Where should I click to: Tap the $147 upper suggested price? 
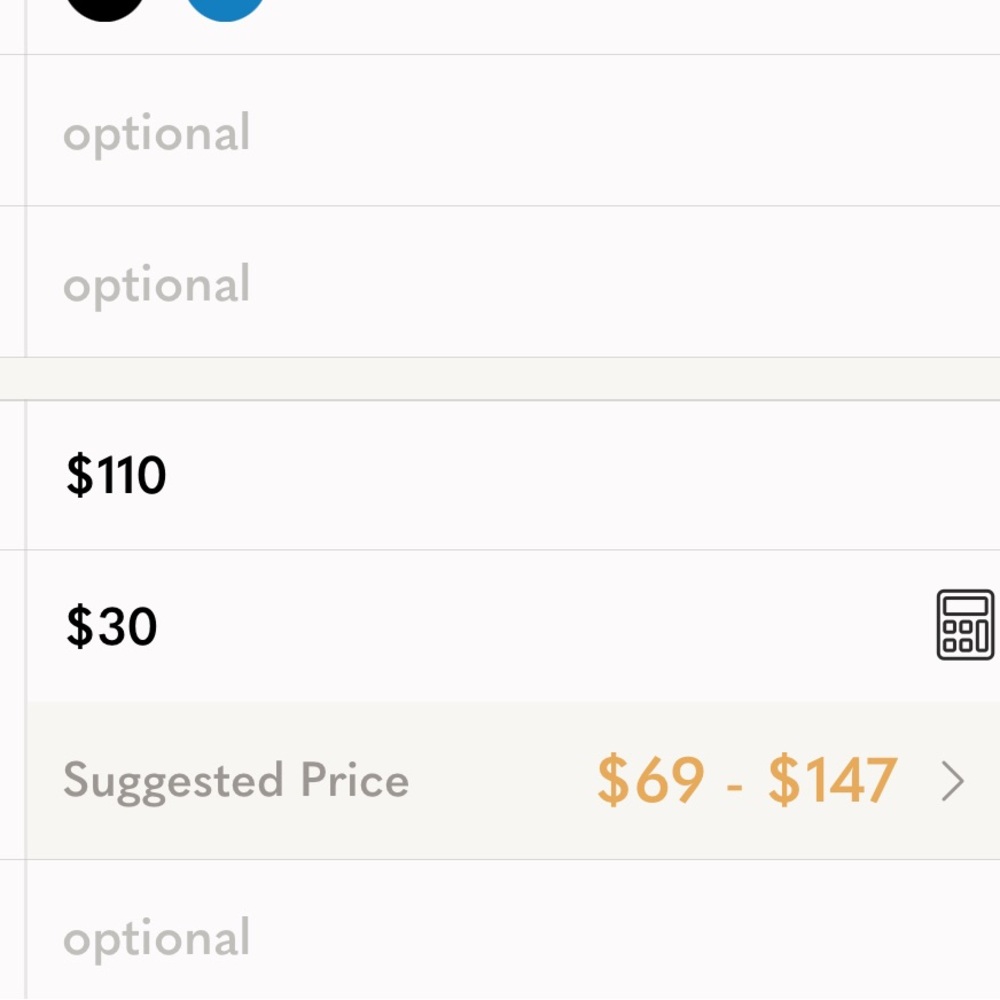coord(832,781)
